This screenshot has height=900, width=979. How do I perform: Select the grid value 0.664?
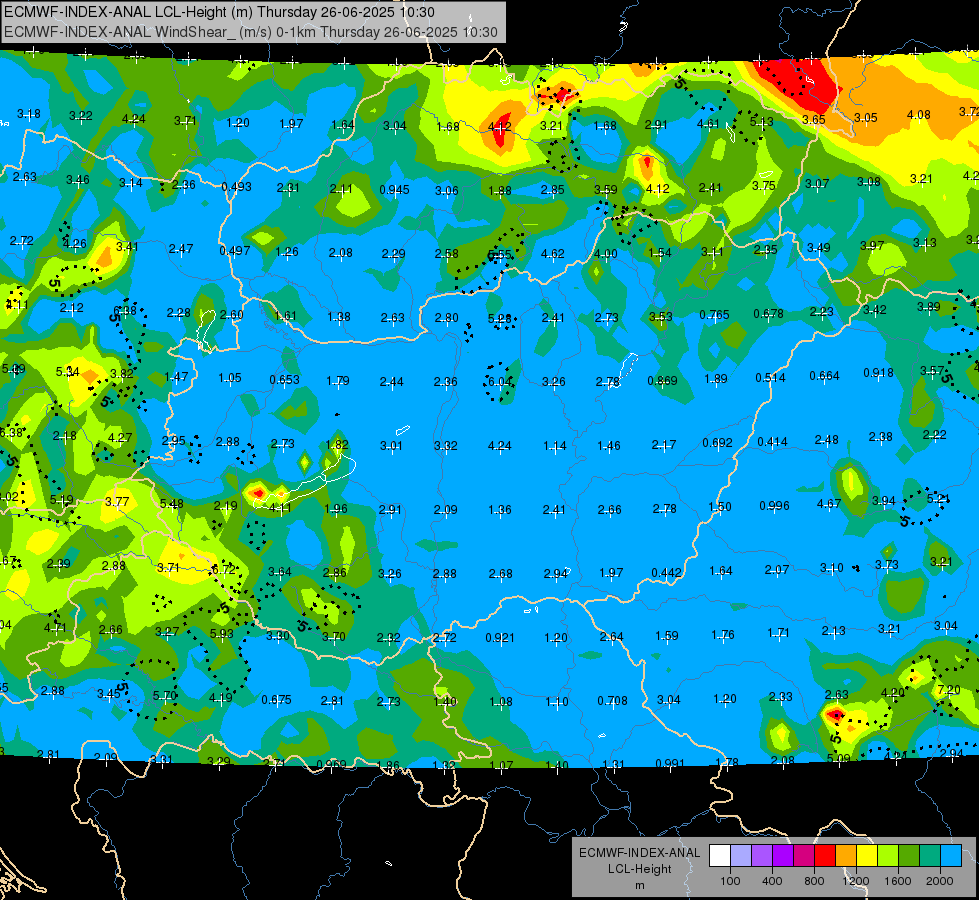coord(825,375)
